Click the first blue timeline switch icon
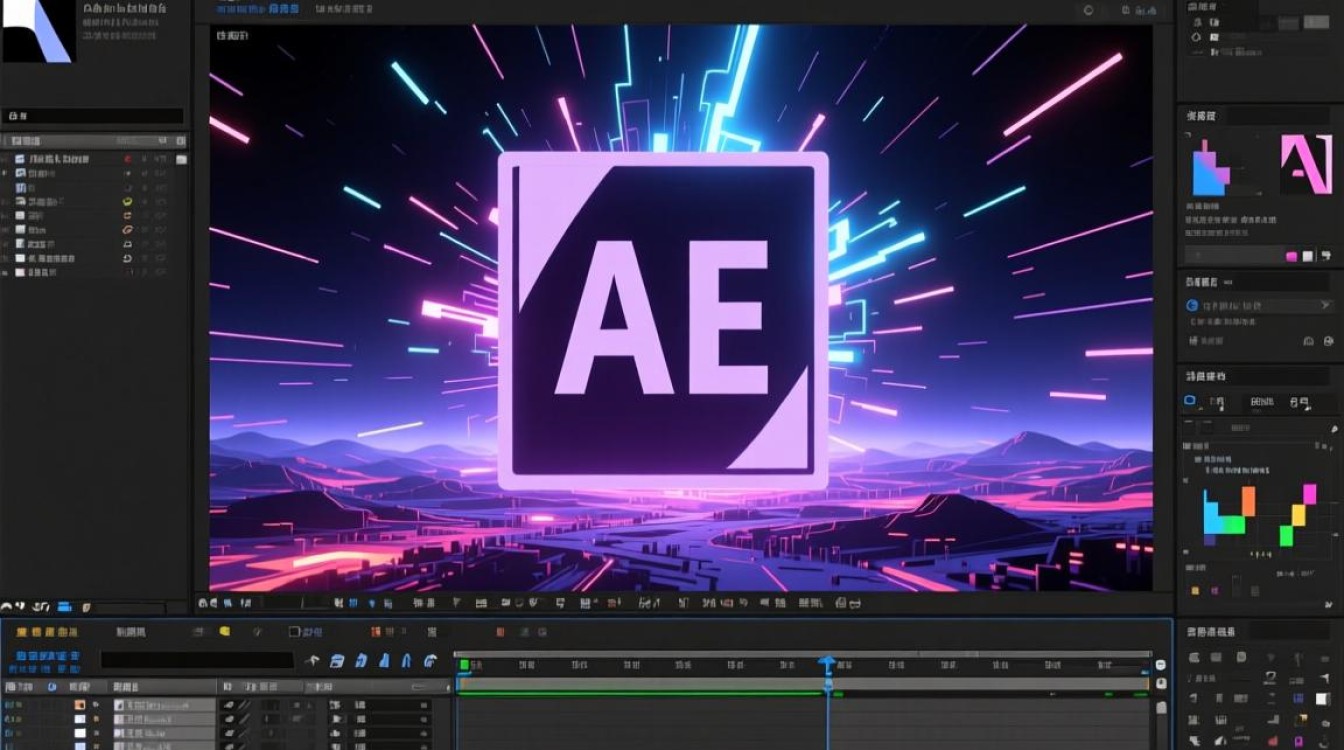The height and width of the screenshot is (750, 1344). click(337, 660)
